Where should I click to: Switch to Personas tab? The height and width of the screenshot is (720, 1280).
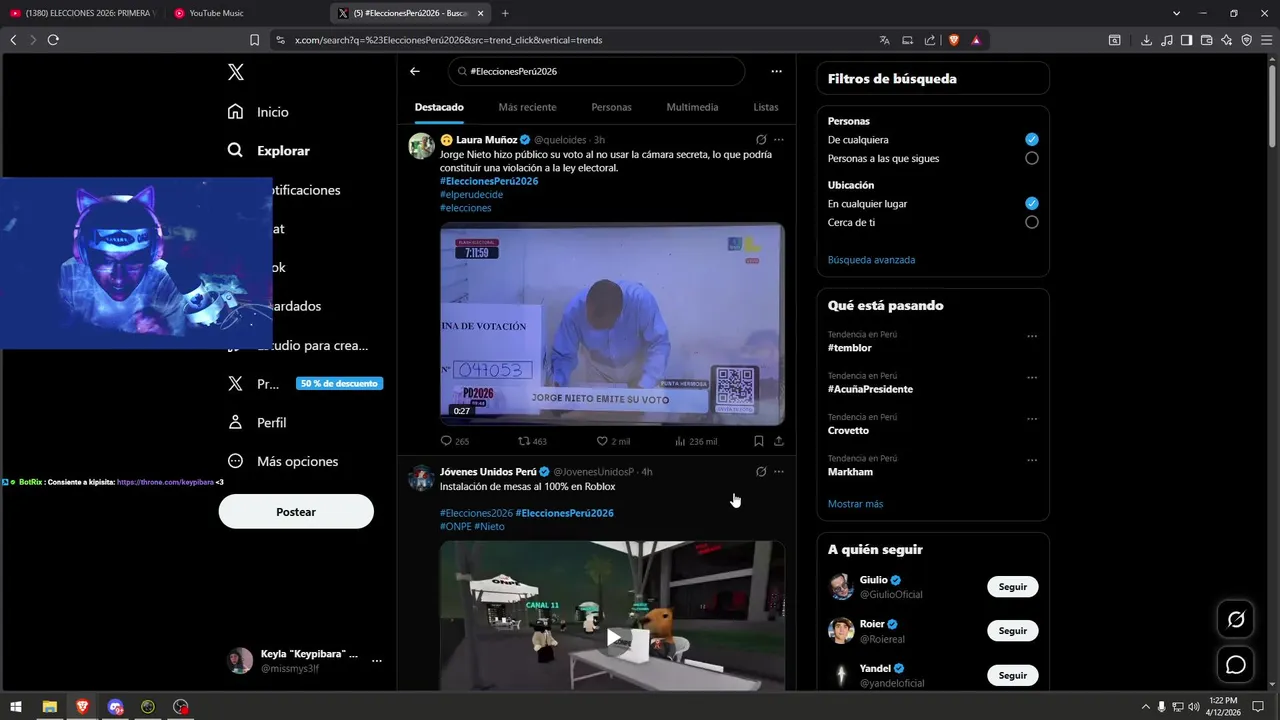click(611, 107)
